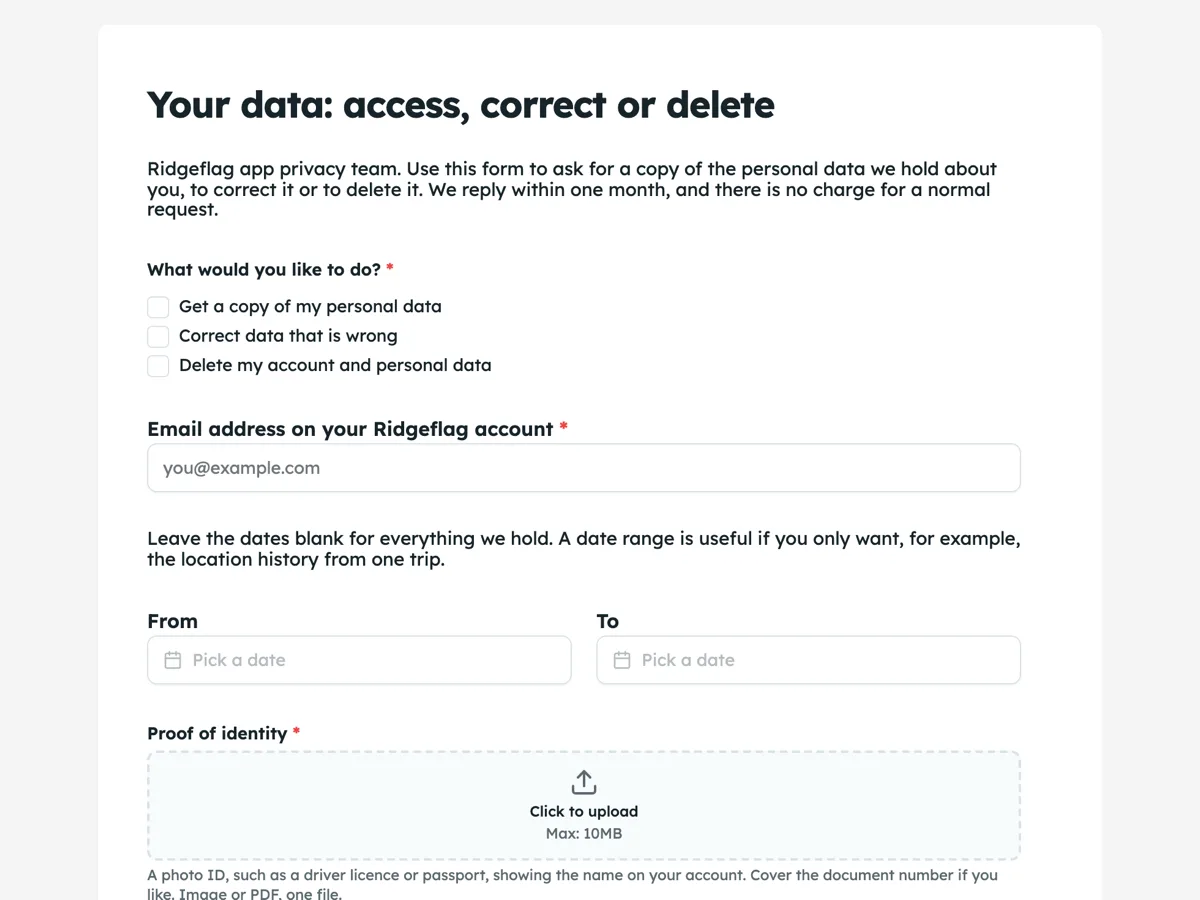Check Get a copy of my personal data

(x=158, y=307)
